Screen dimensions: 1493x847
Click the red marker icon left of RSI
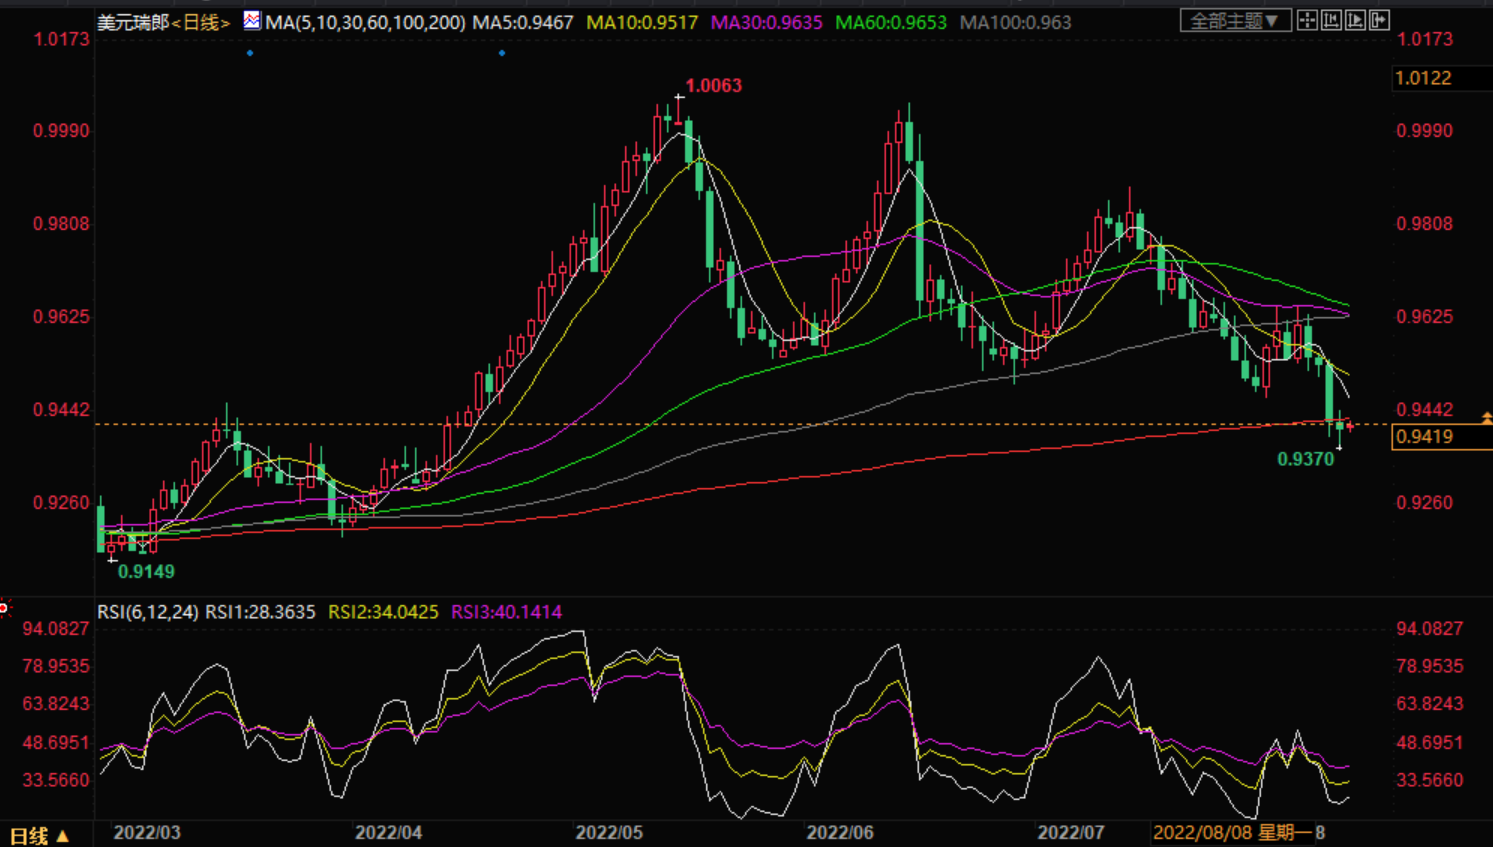(x=4, y=607)
